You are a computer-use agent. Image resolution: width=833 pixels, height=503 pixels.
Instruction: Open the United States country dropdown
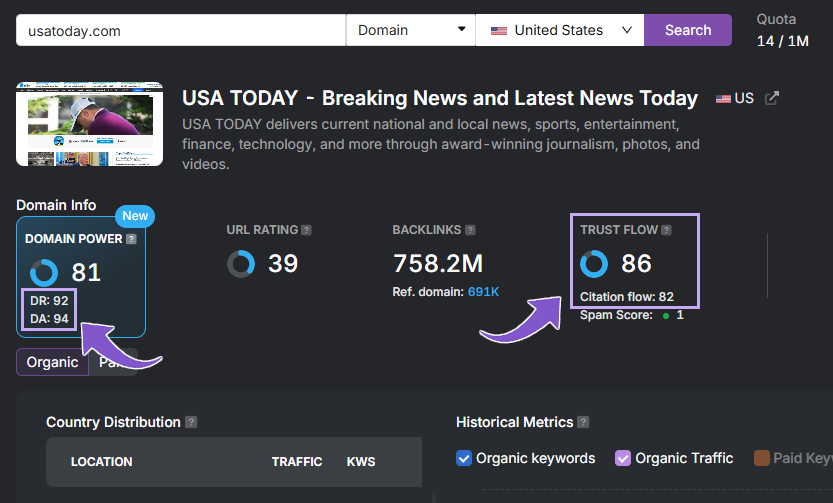tap(560, 30)
